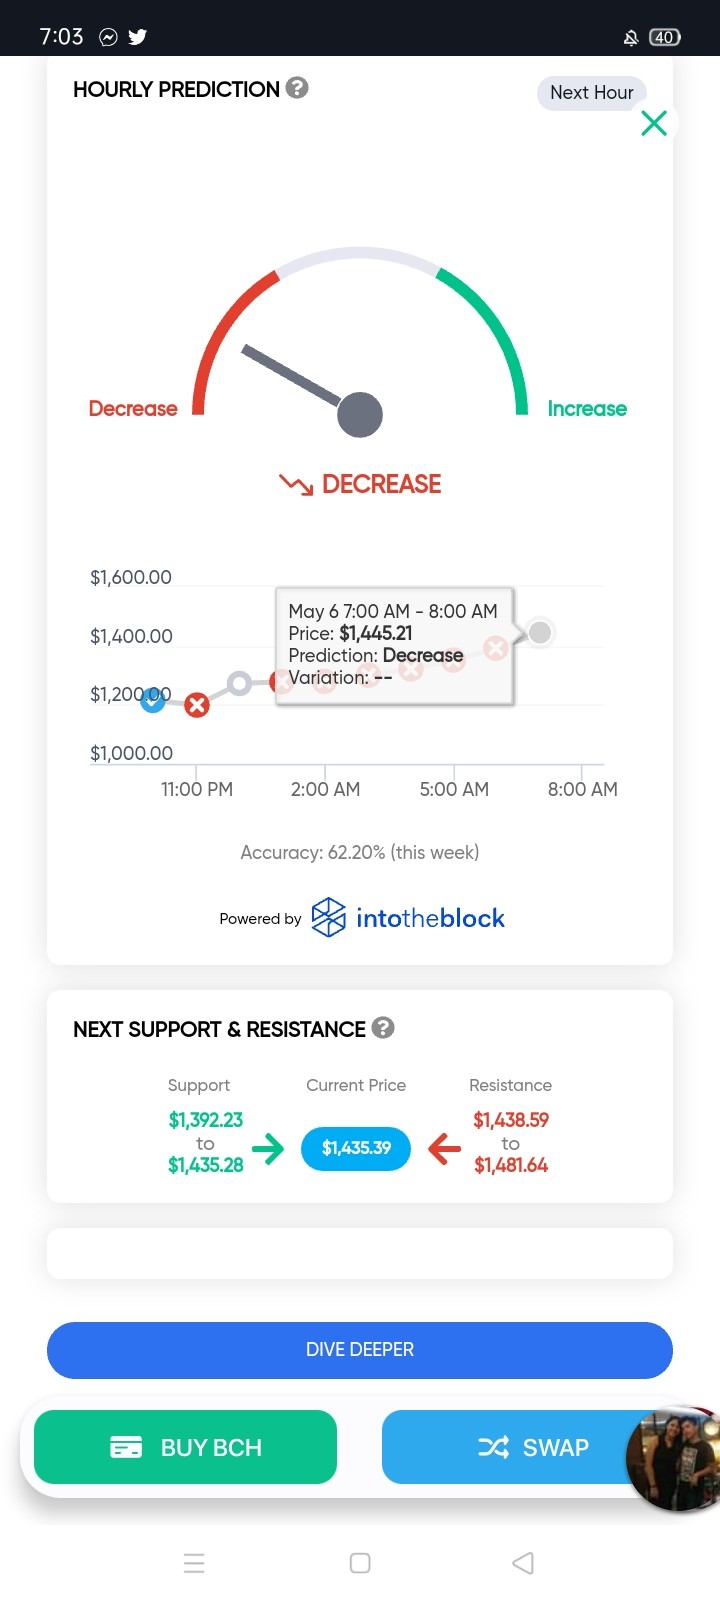The image size is (720, 1600).
Task: Tap the Android home square icon
Action: 360,1563
